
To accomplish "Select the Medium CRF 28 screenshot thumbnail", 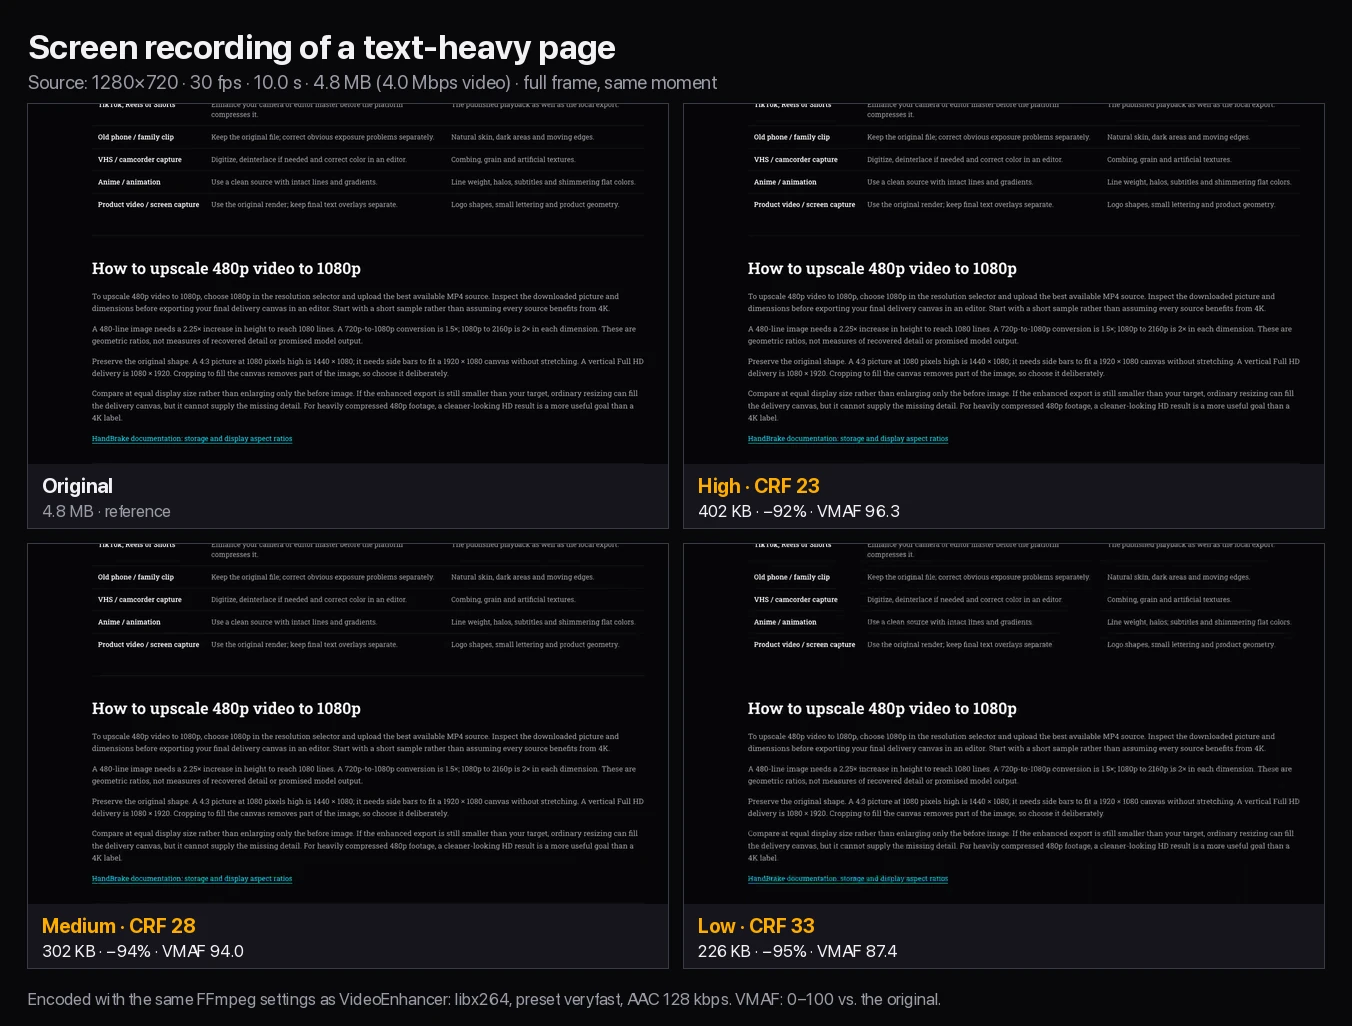I will [348, 724].
